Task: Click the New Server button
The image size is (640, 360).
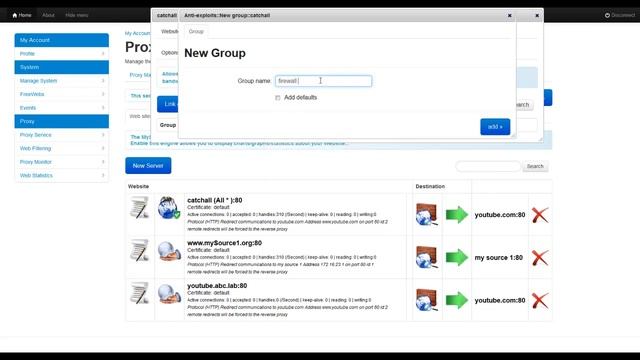Action: click(x=148, y=166)
